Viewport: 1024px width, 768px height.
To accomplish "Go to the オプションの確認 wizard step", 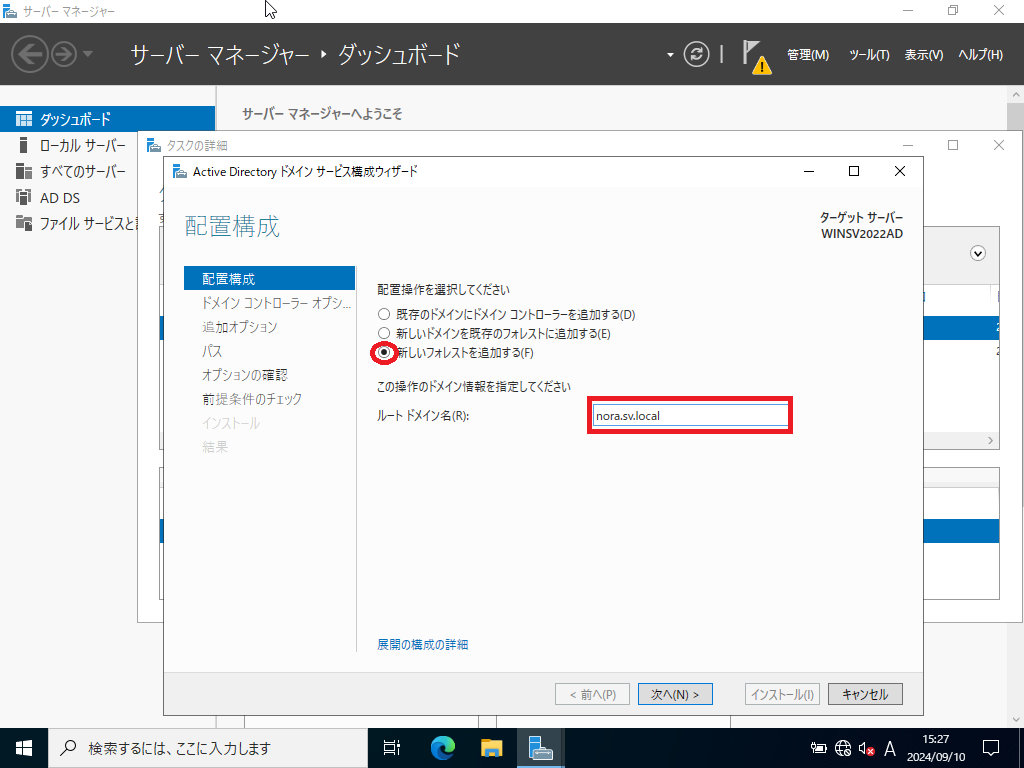I will pyautogui.click(x=244, y=375).
